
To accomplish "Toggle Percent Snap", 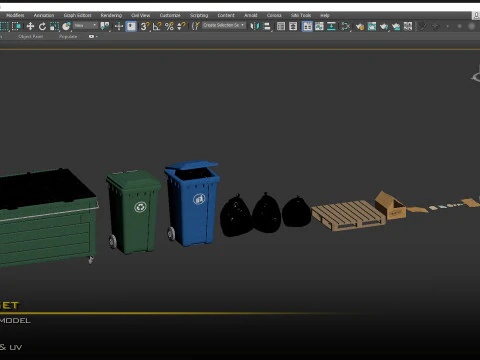I will [x=169, y=26].
